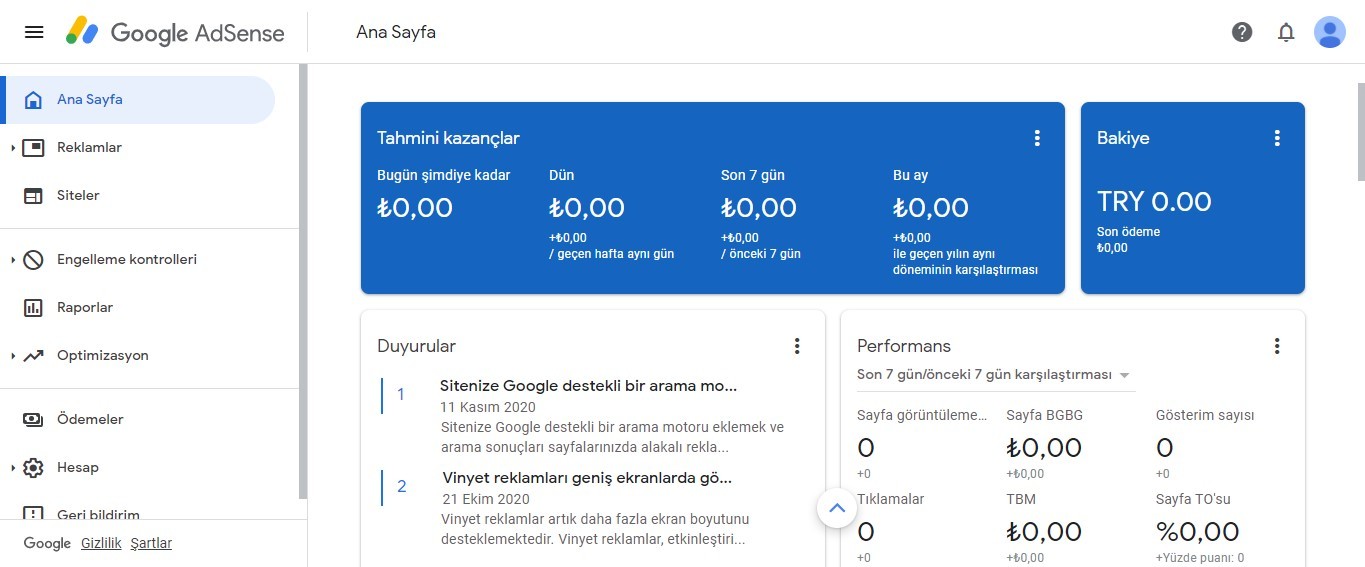Click the Raporlar chart icon
1365x567 pixels.
coord(33,308)
